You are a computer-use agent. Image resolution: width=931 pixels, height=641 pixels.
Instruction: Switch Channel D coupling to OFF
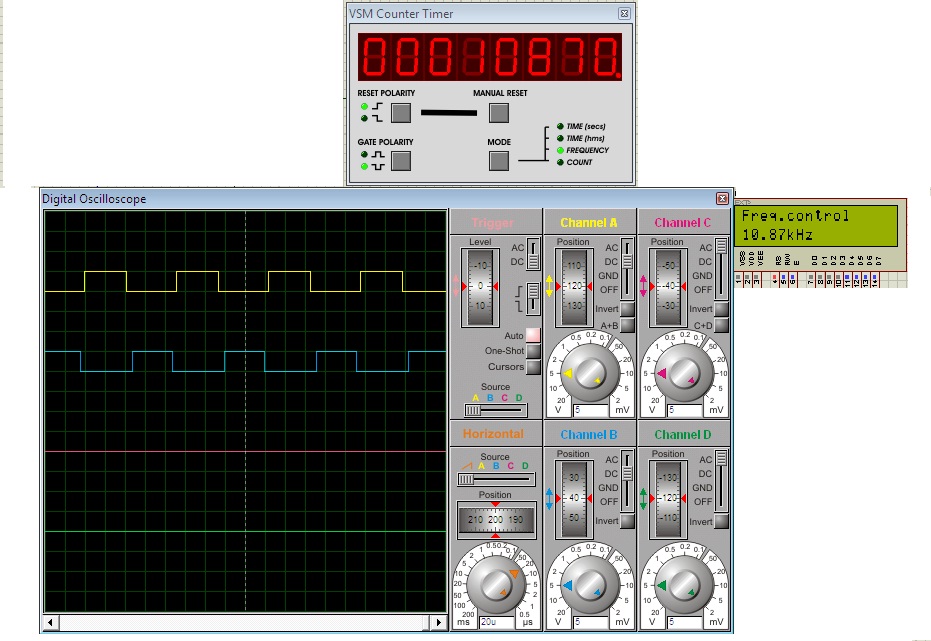pyautogui.click(x=720, y=502)
